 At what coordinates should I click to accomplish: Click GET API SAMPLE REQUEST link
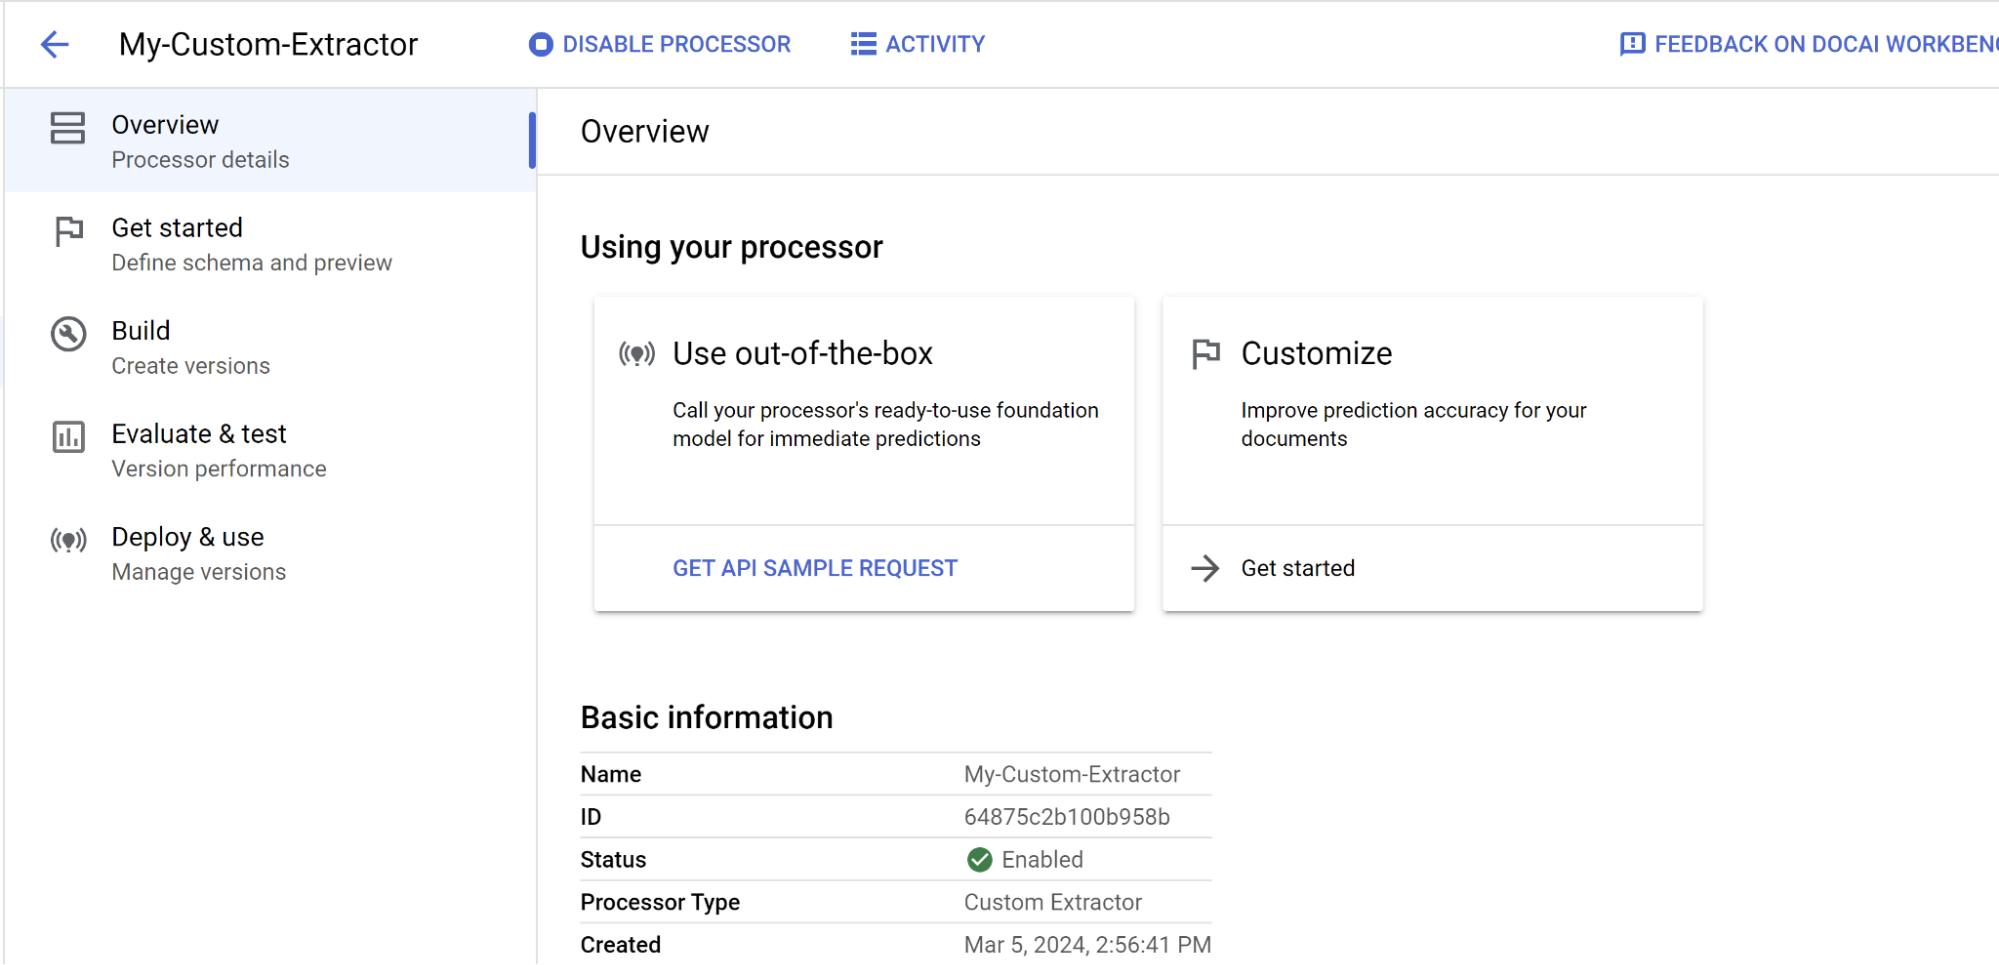(814, 568)
